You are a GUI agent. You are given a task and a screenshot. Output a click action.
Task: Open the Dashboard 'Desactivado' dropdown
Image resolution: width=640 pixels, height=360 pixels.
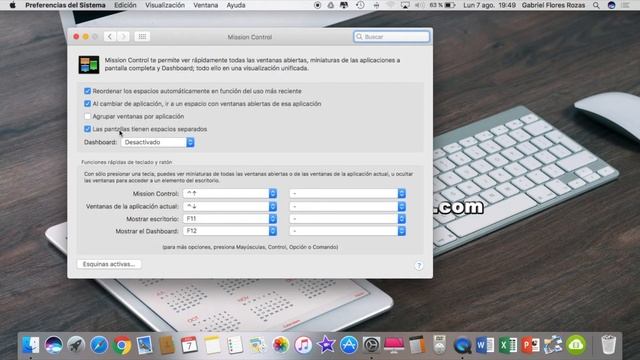pos(158,142)
